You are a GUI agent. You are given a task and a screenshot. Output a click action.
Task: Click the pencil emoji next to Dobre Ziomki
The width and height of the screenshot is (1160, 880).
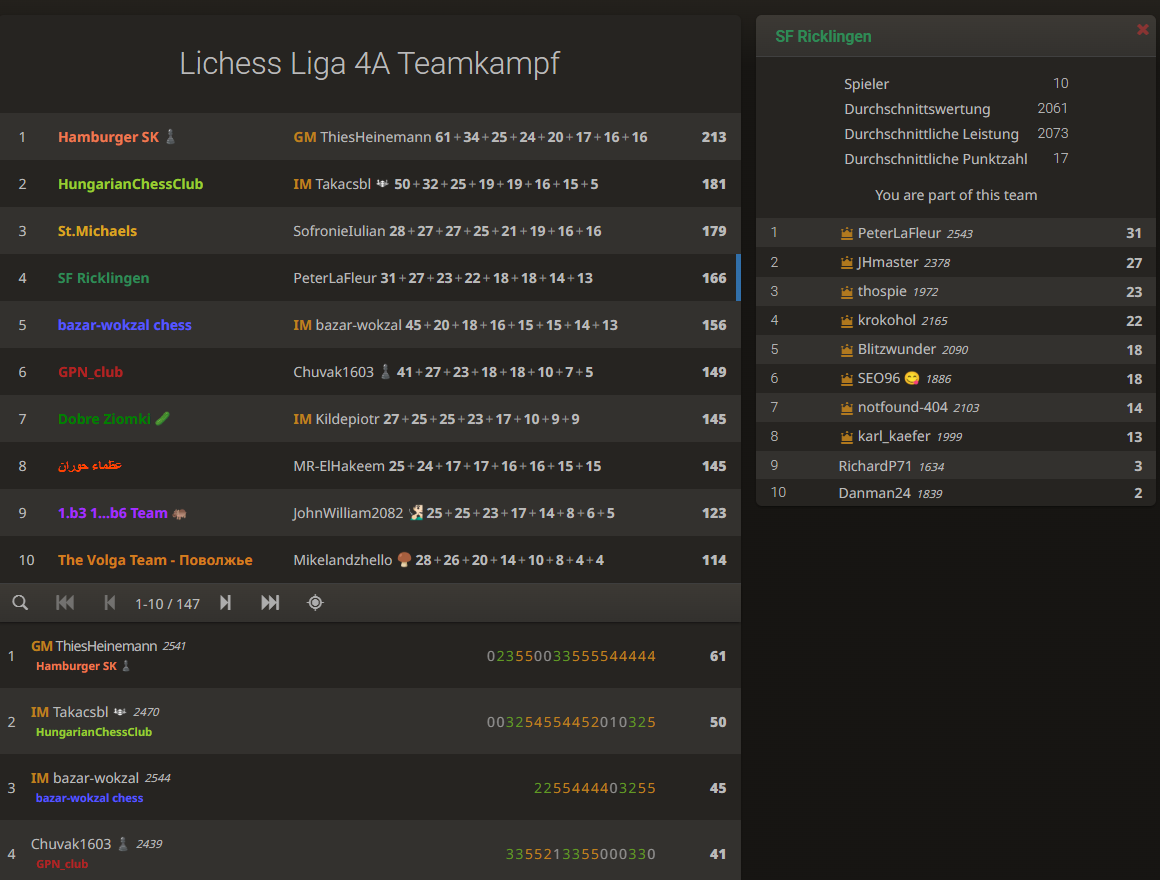coord(163,418)
